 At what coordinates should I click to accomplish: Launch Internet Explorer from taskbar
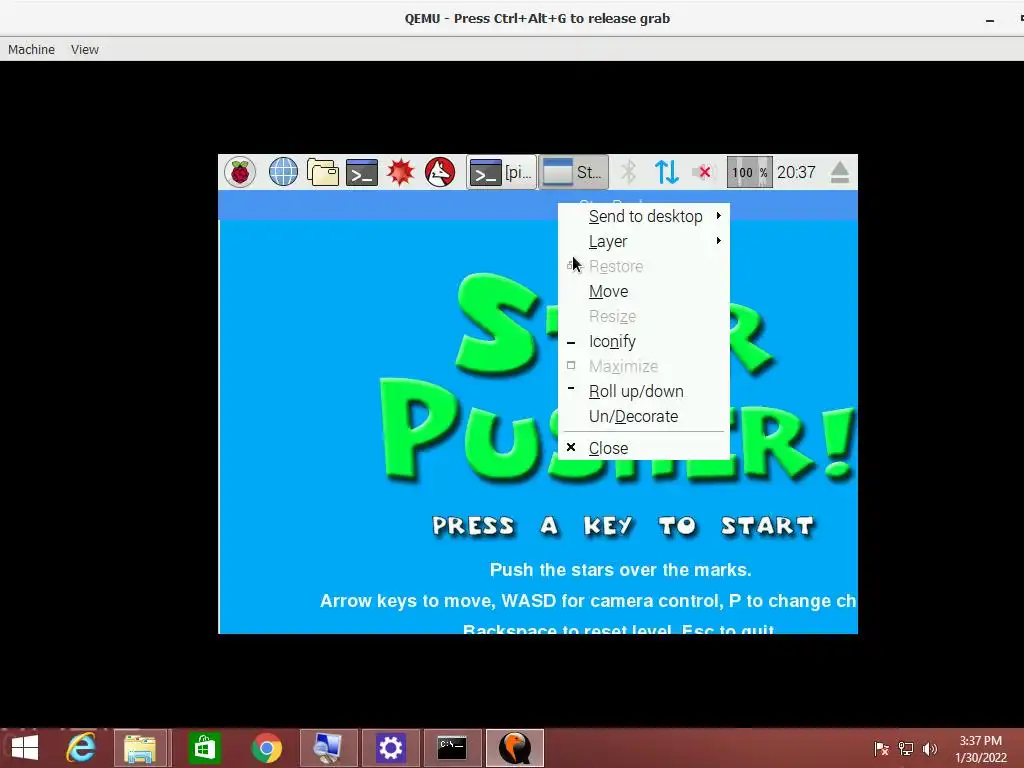click(81, 748)
